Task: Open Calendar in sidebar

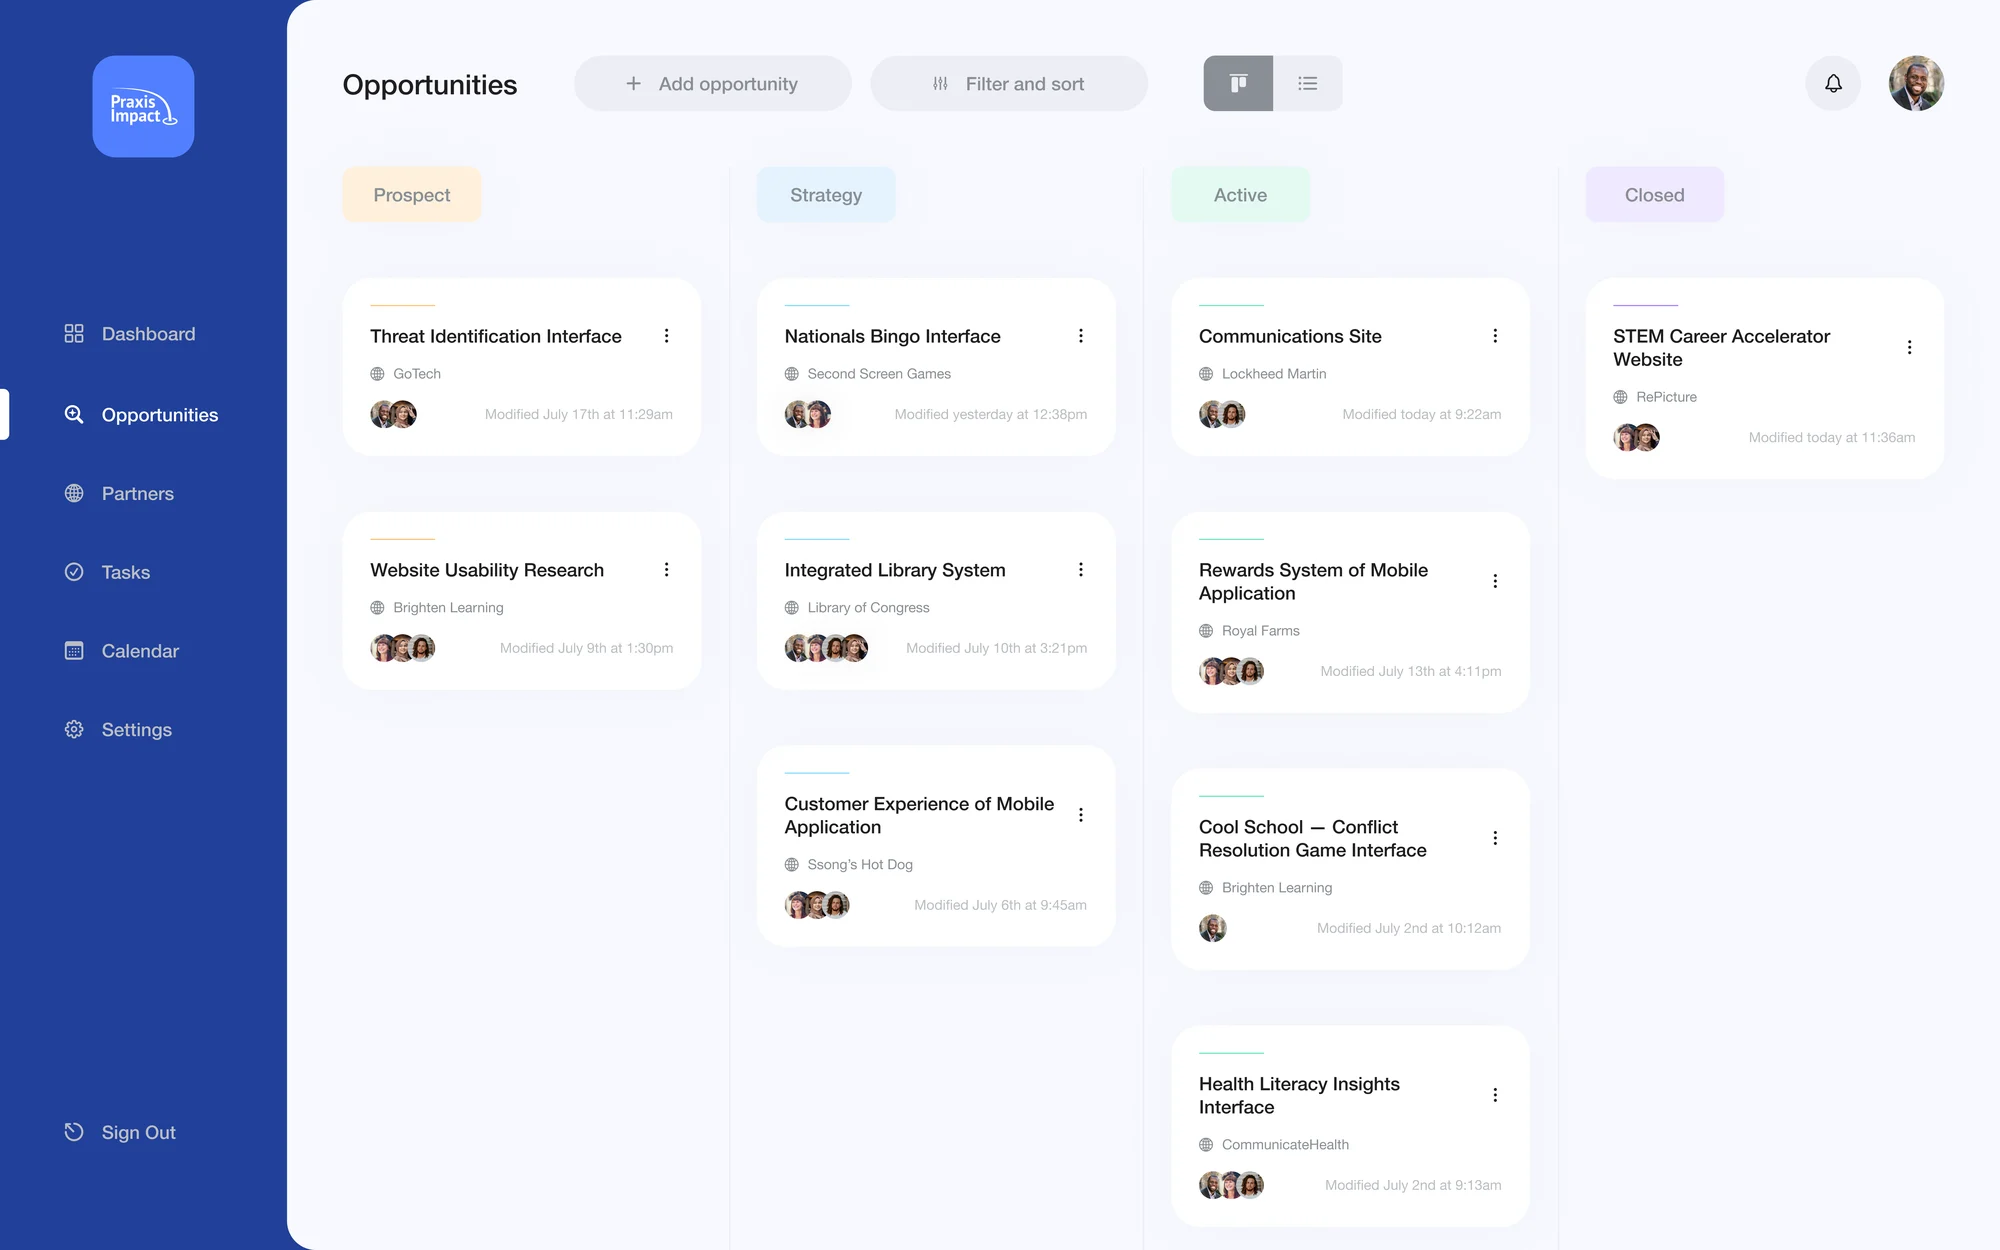Action: 122,651
